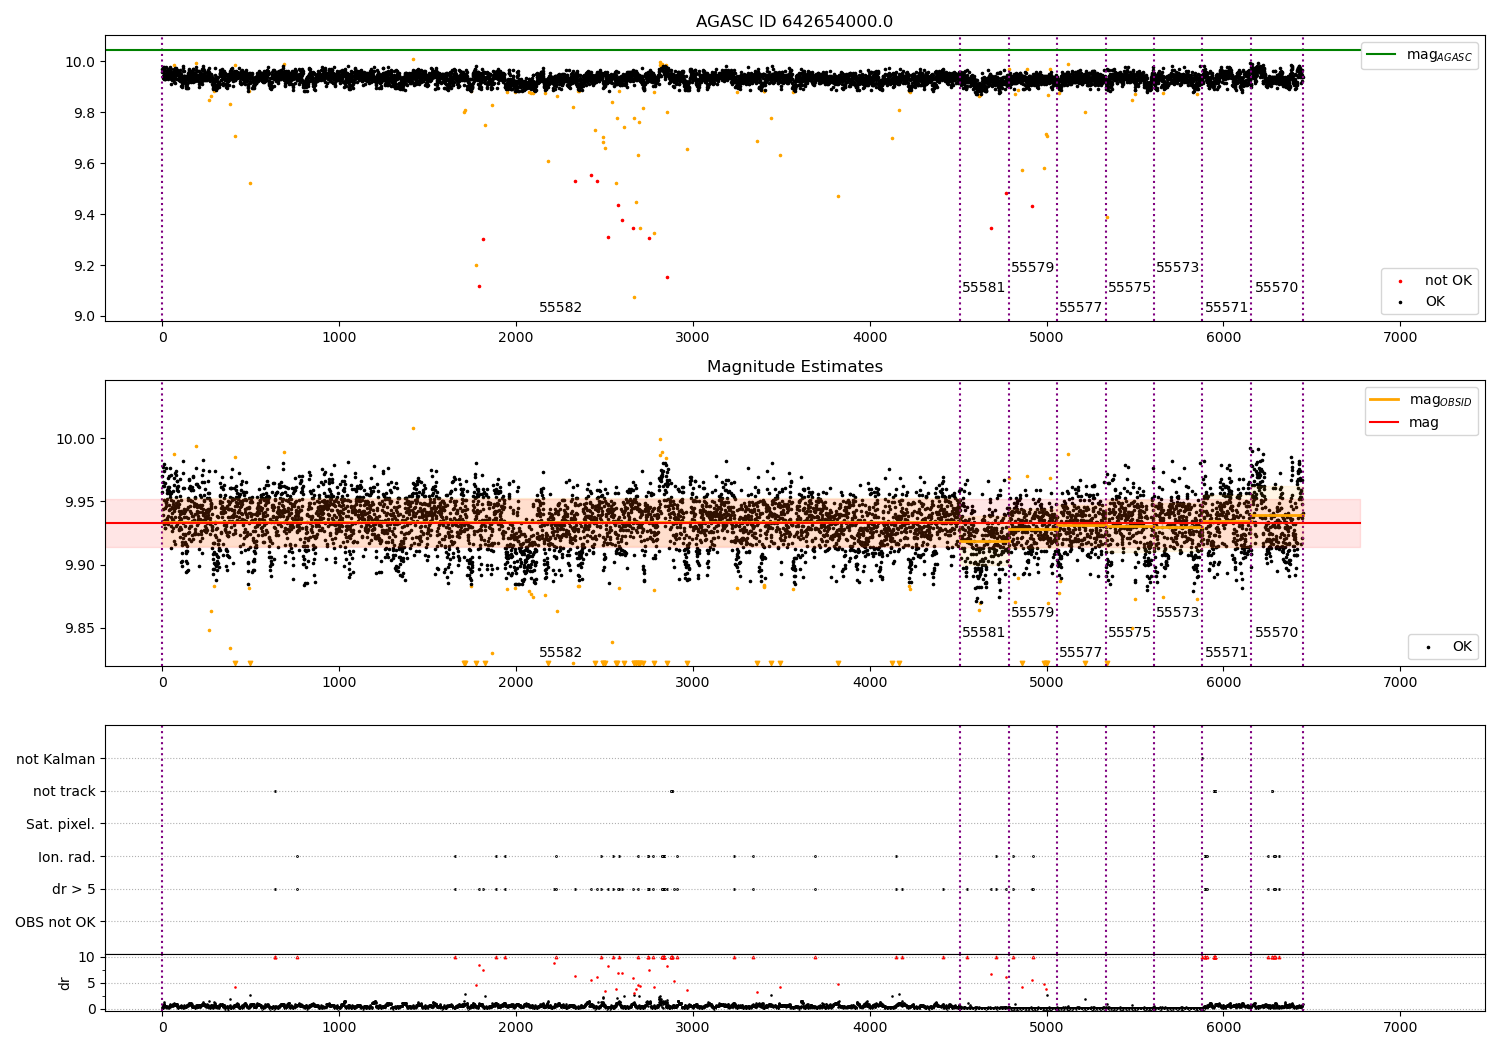Select the mag AGASC legend label
Viewport: 1500px width, 1050px height.
click(1439, 55)
